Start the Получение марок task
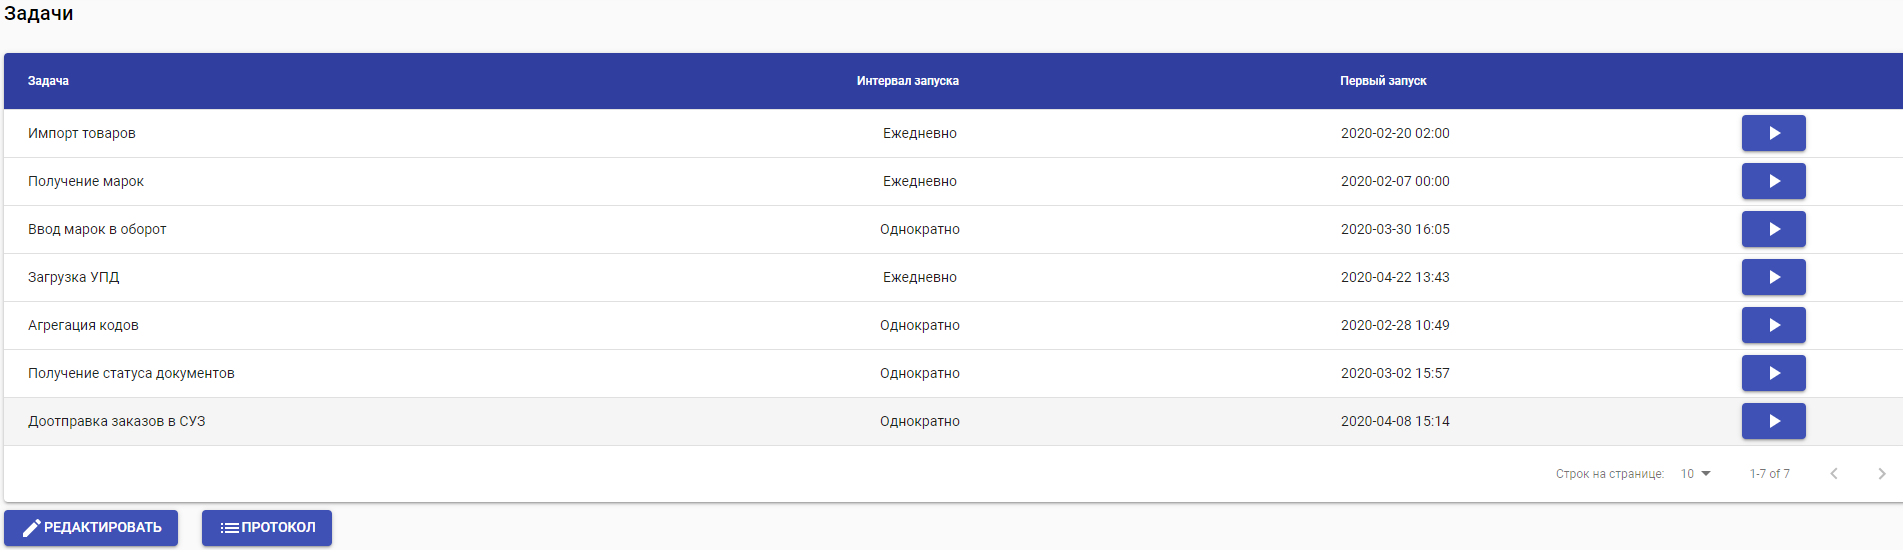Screen dimensions: 1903x550 click(1773, 181)
